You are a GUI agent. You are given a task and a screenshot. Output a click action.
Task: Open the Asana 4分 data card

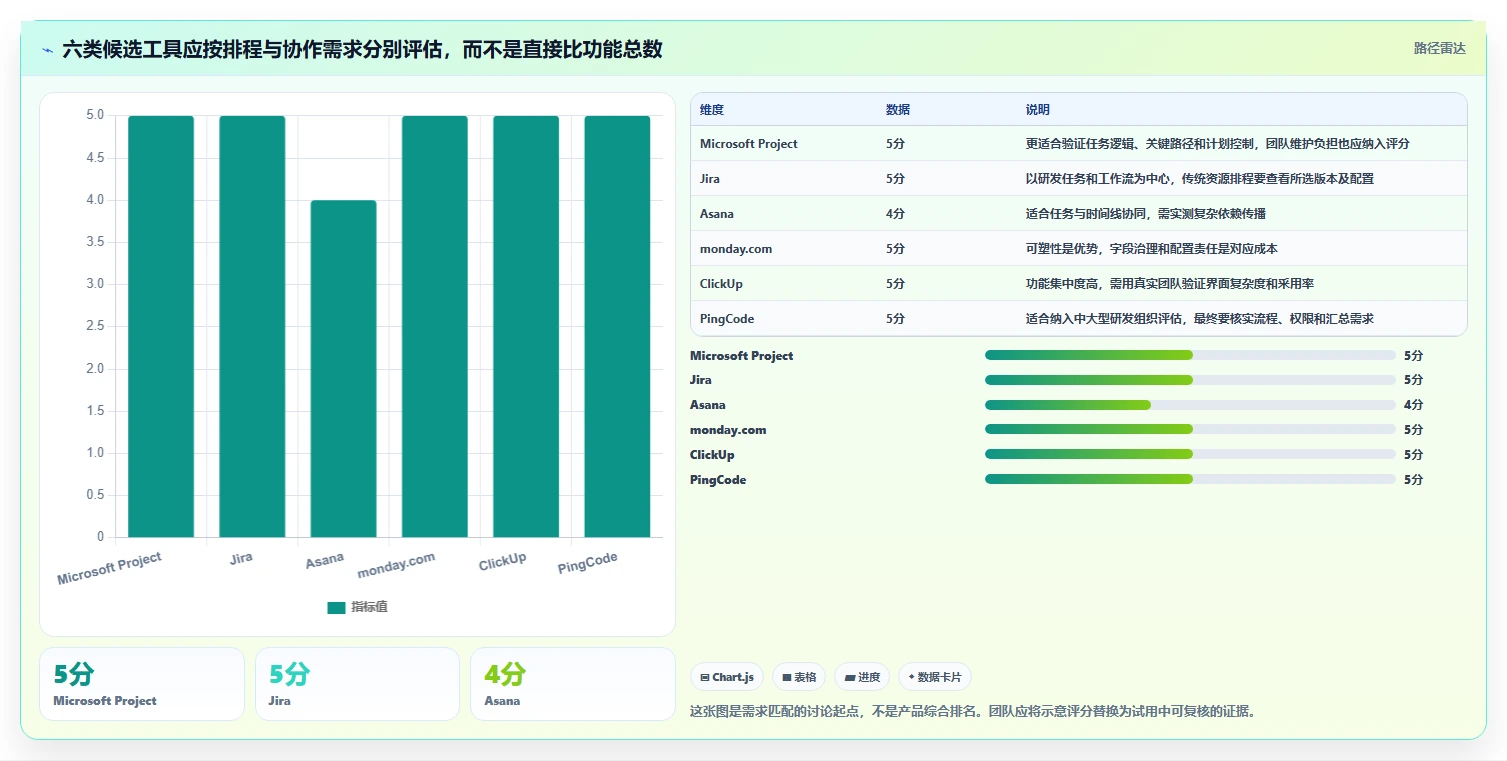coord(573,684)
